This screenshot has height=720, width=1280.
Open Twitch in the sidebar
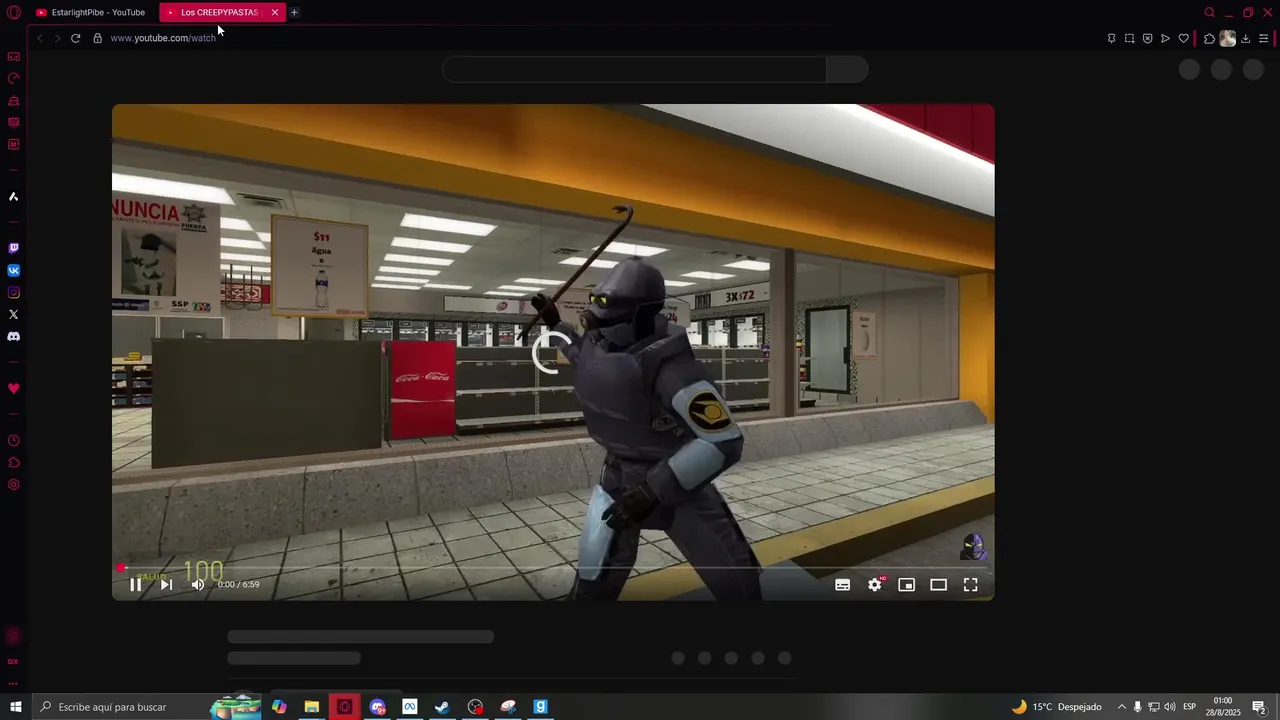click(13, 248)
